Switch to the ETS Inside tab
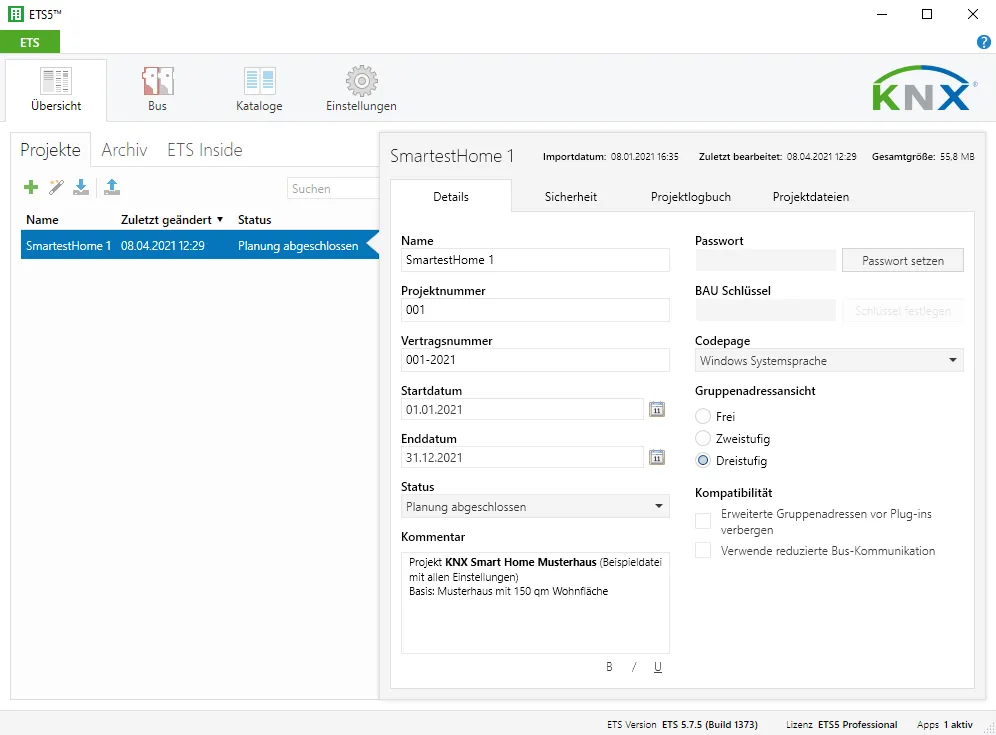Viewport: 996px width, 735px height. pyautogui.click(x=205, y=150)
